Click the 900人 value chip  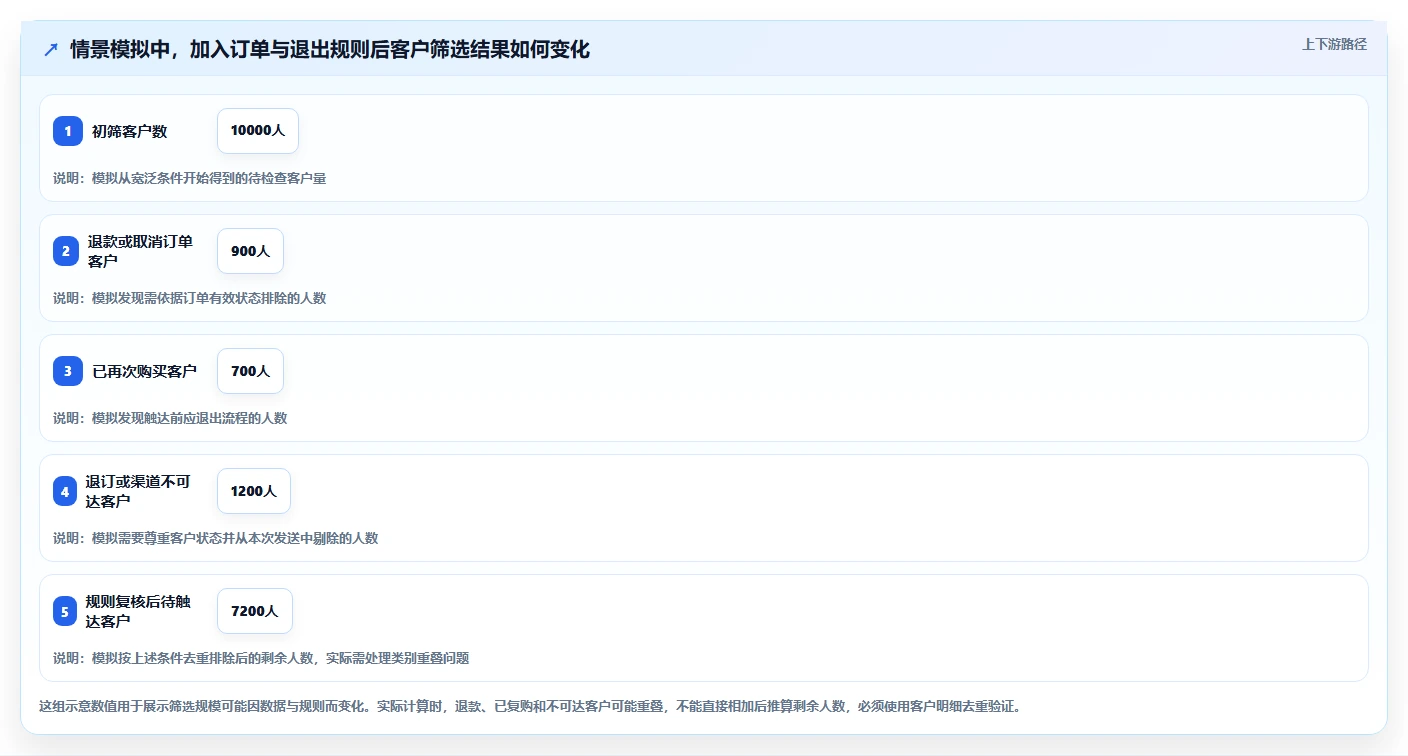point(250,251)
